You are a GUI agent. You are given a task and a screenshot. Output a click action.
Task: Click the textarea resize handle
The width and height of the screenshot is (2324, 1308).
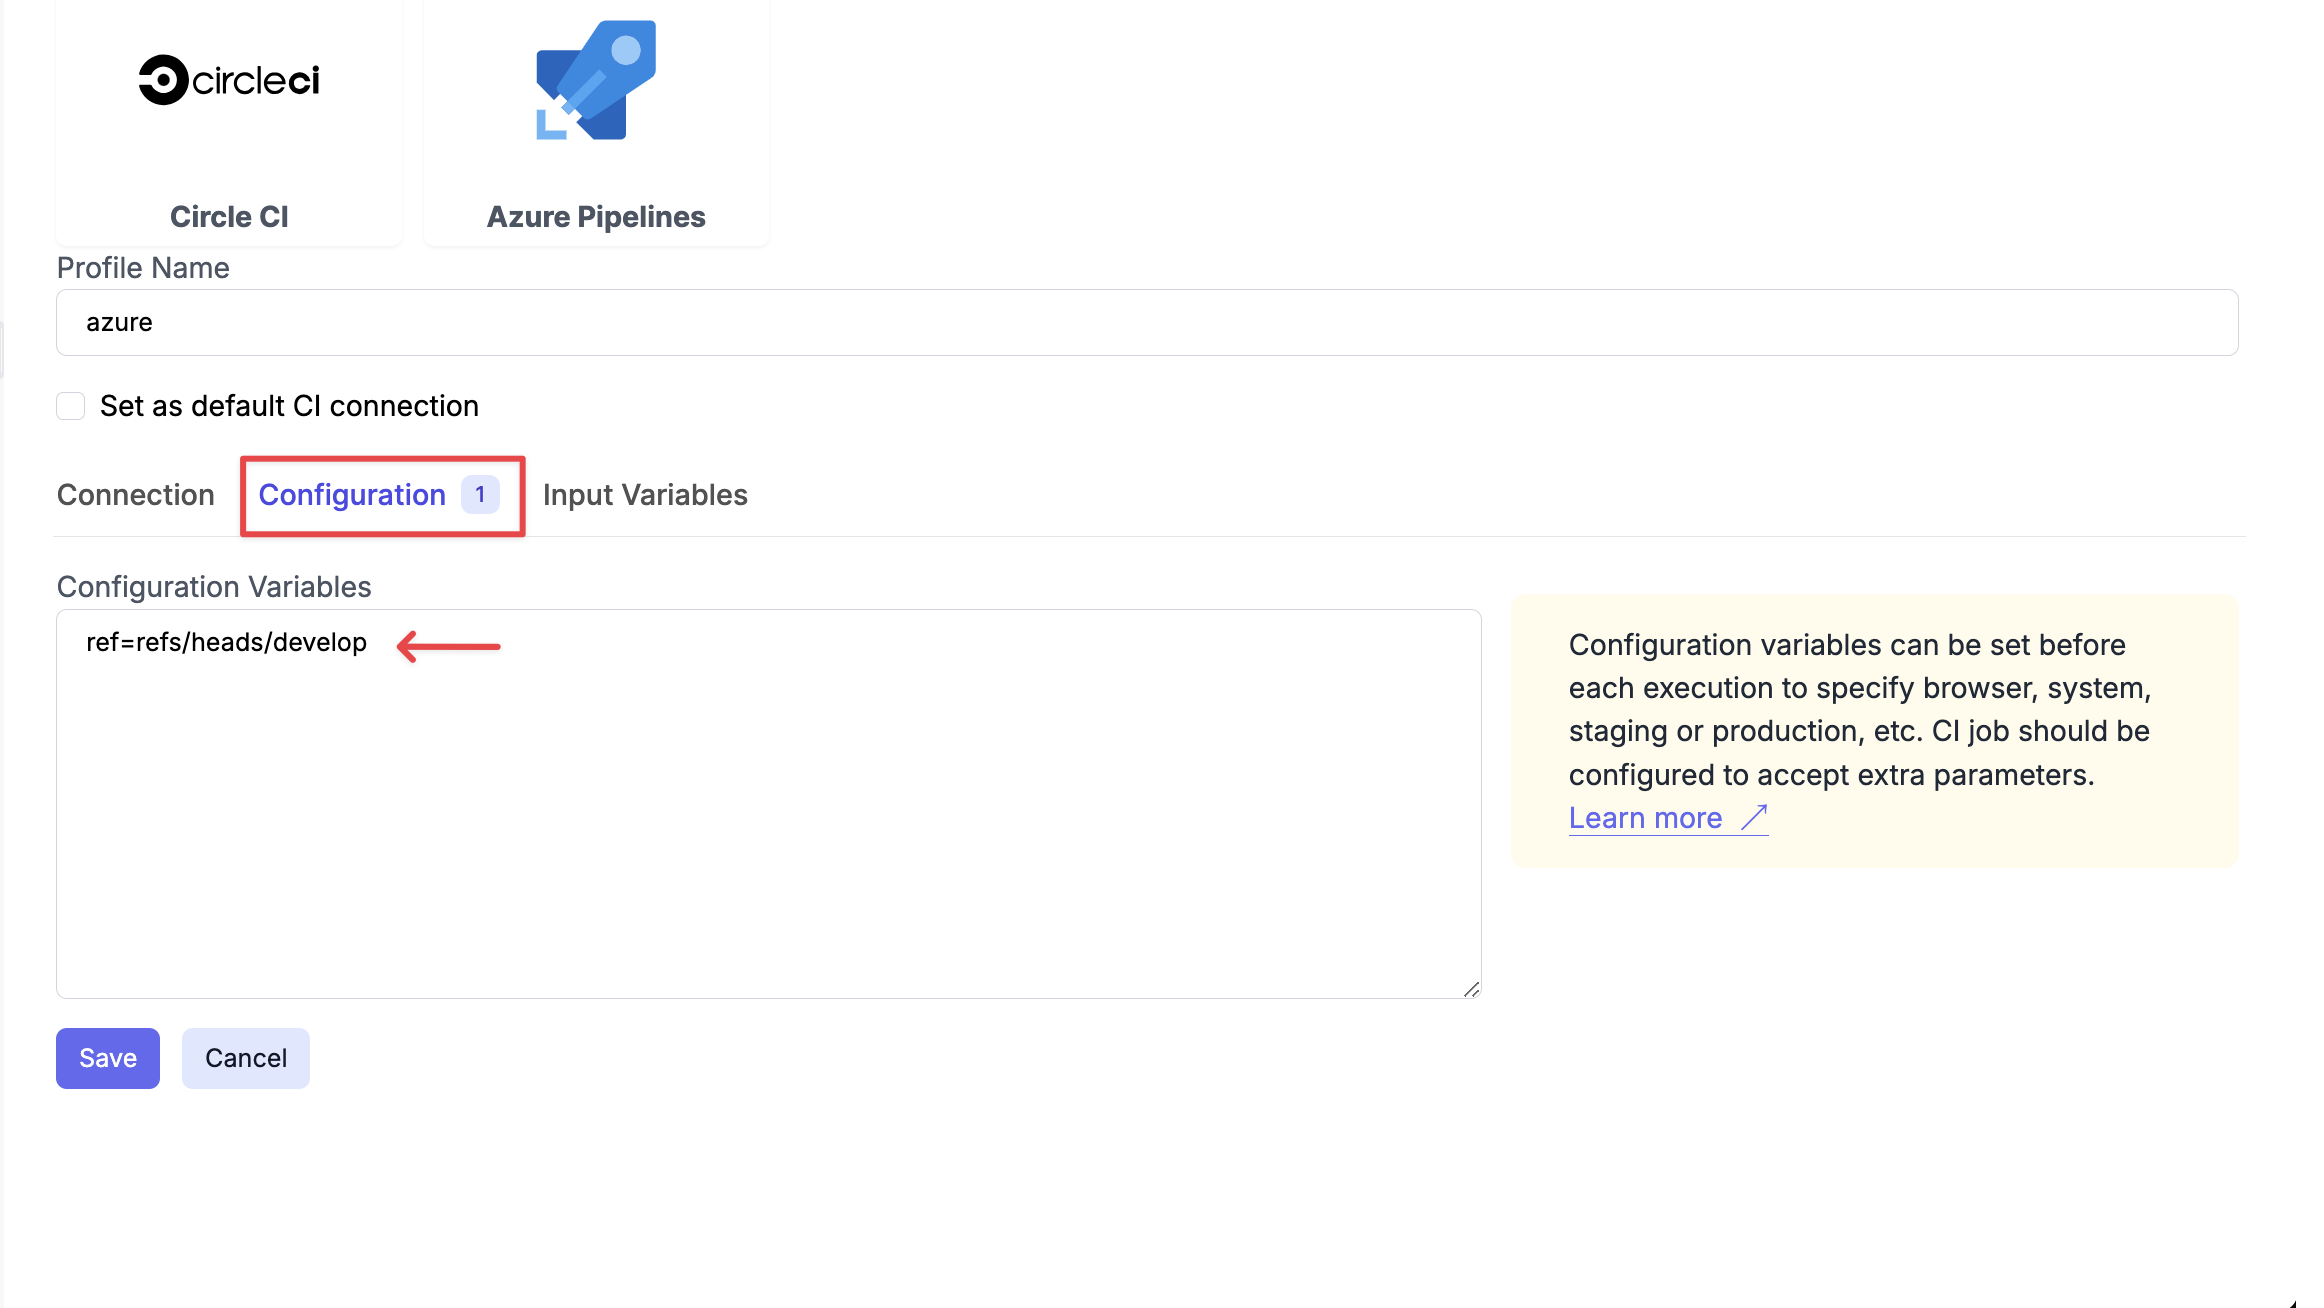click(x=1472, y=989)
